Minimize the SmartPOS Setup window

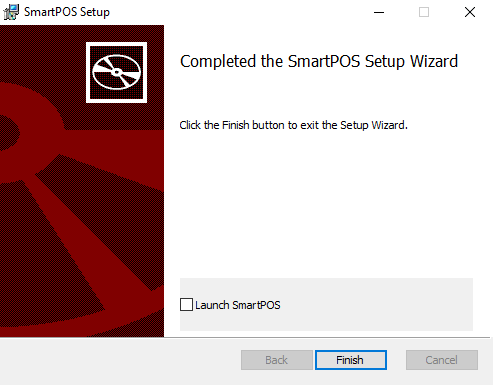coord(379,12)
